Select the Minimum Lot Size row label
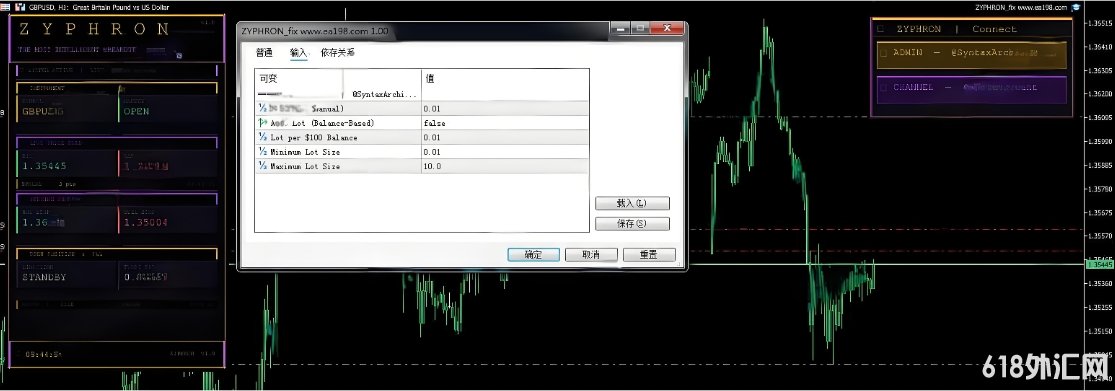 click(305, 151)
